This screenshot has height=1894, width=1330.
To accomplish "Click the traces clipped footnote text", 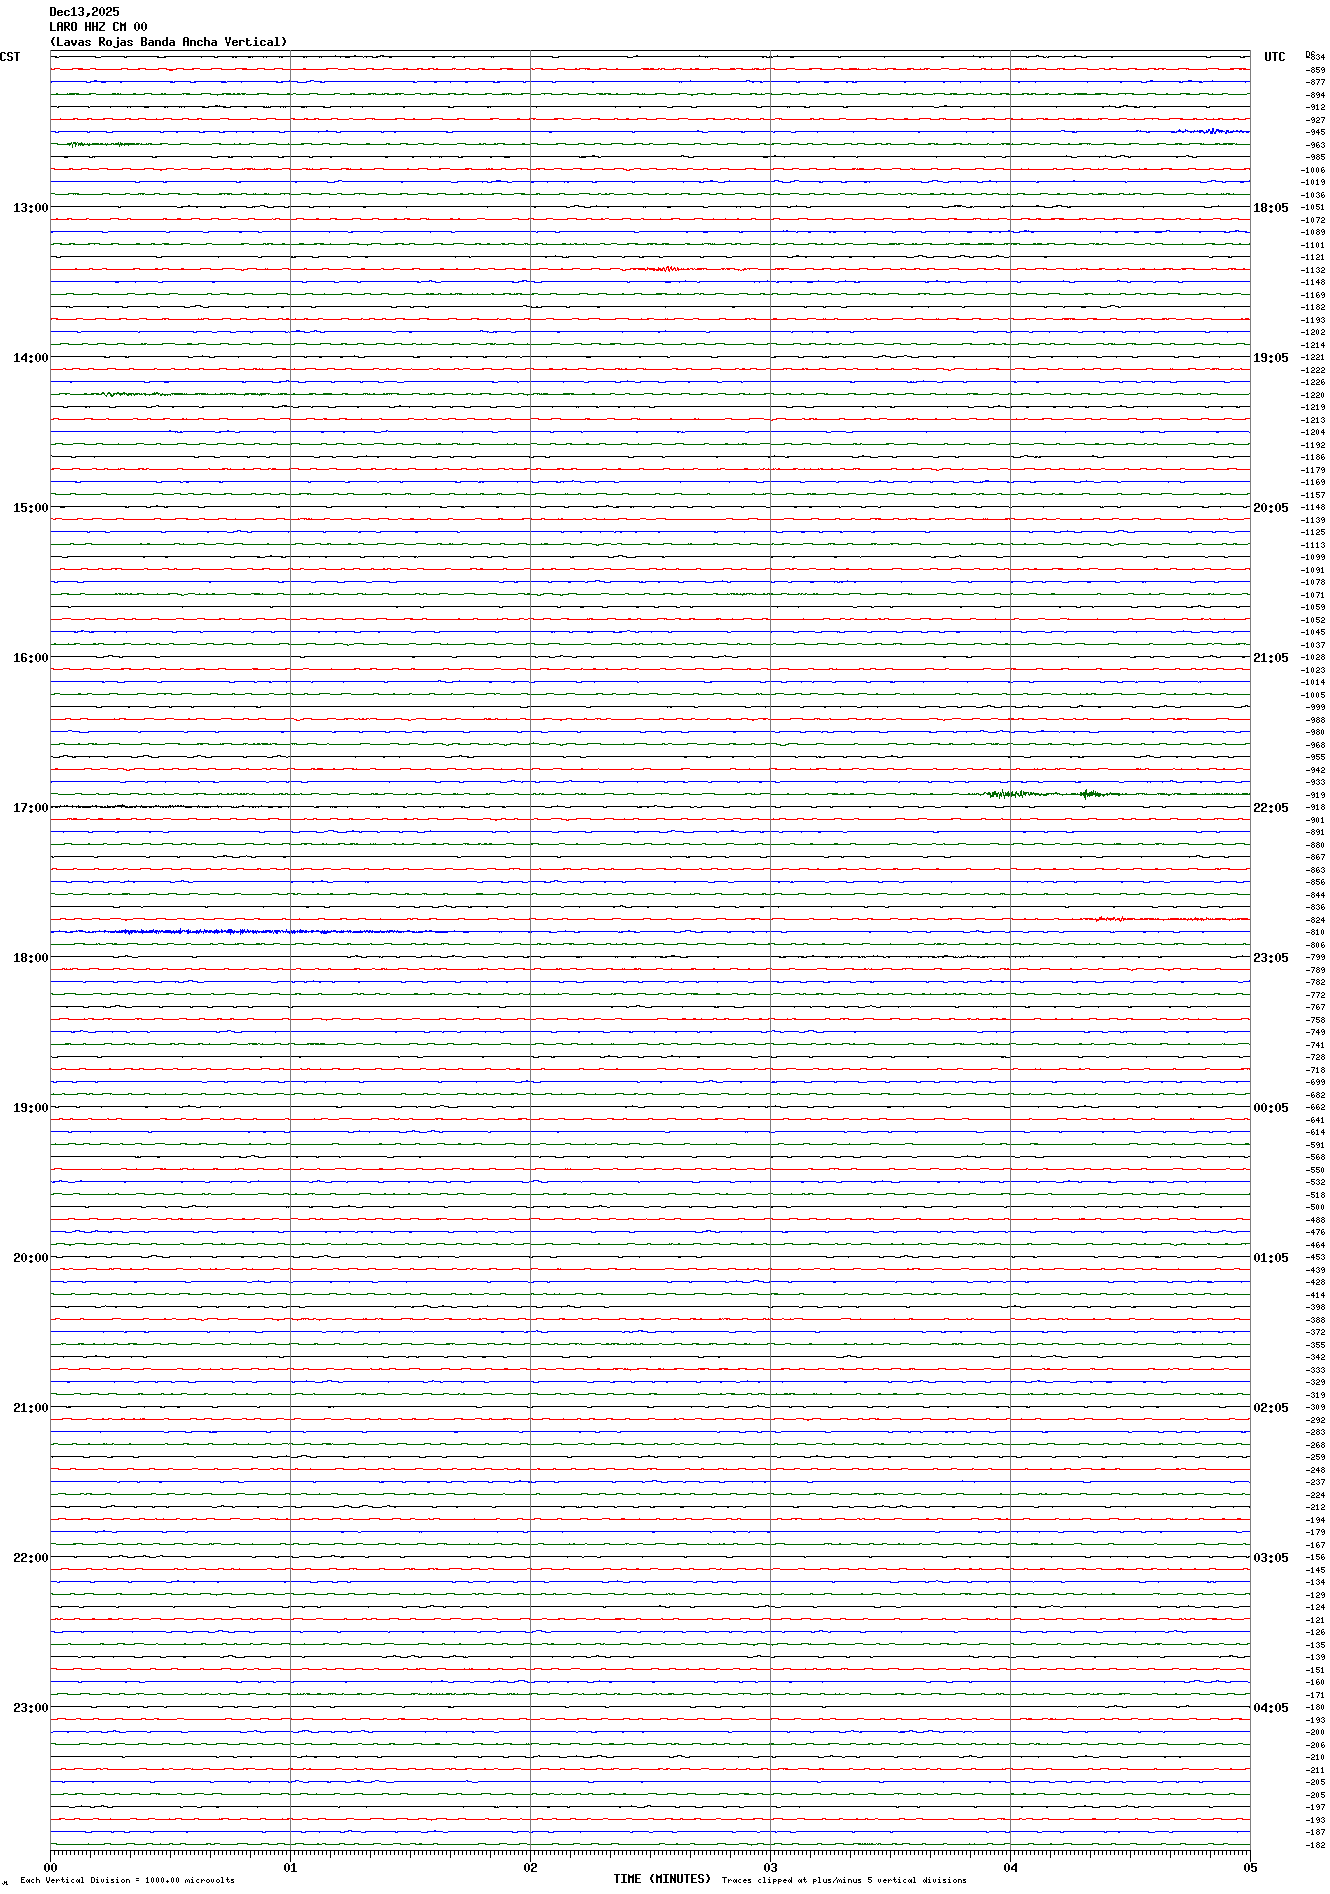I will (843, 1880).
